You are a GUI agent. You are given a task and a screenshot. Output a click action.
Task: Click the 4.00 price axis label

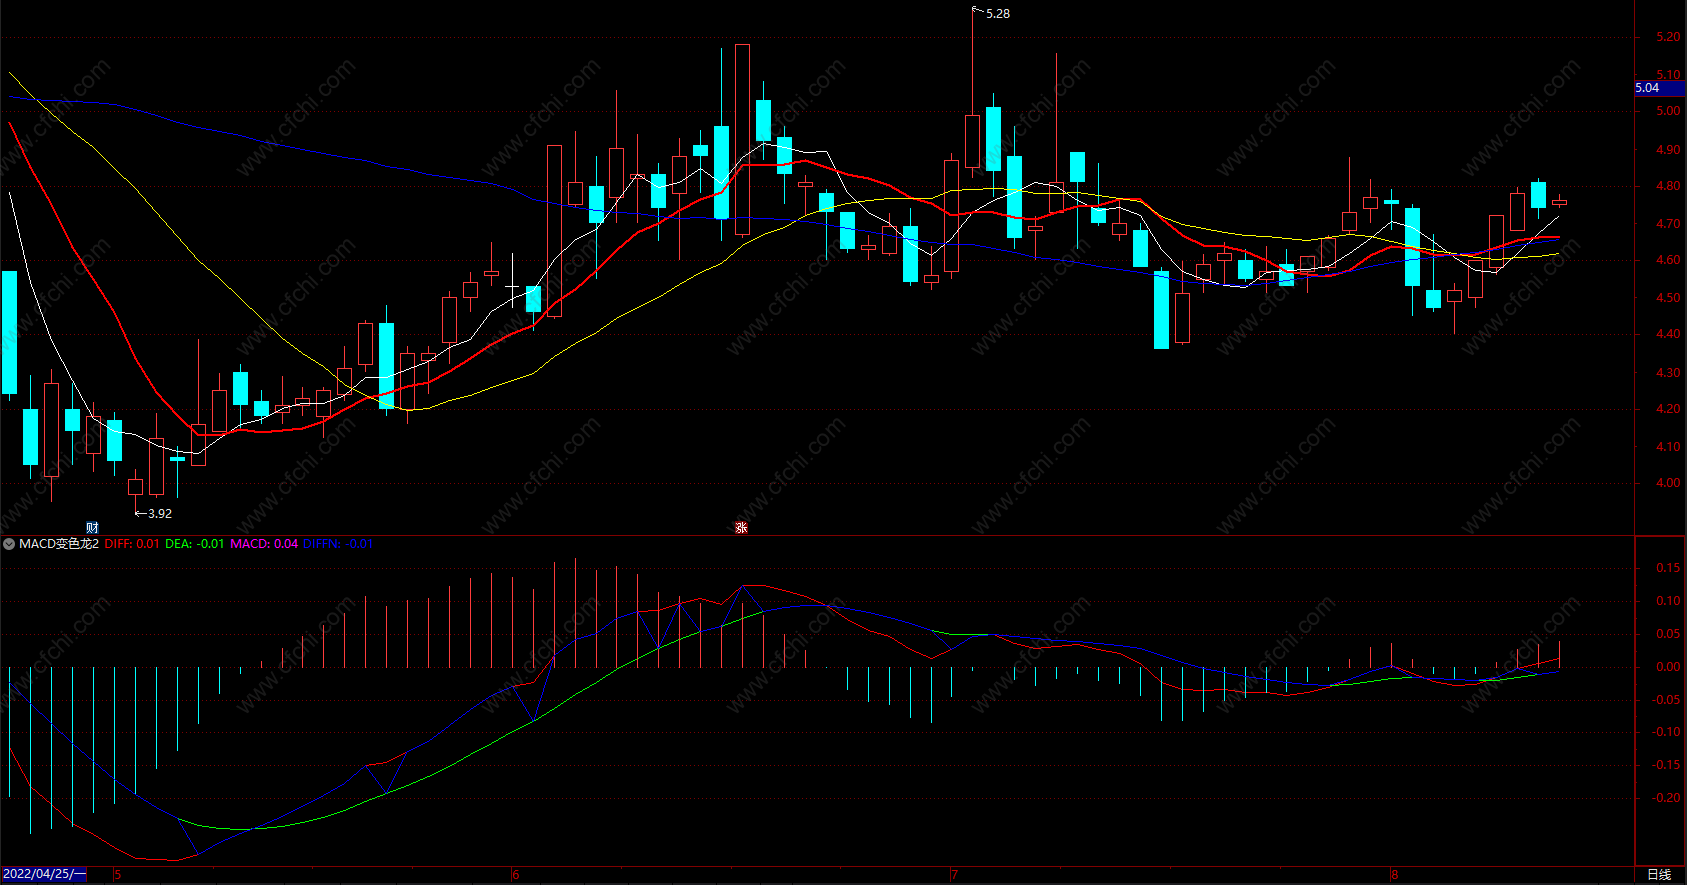pos(1668,483)
